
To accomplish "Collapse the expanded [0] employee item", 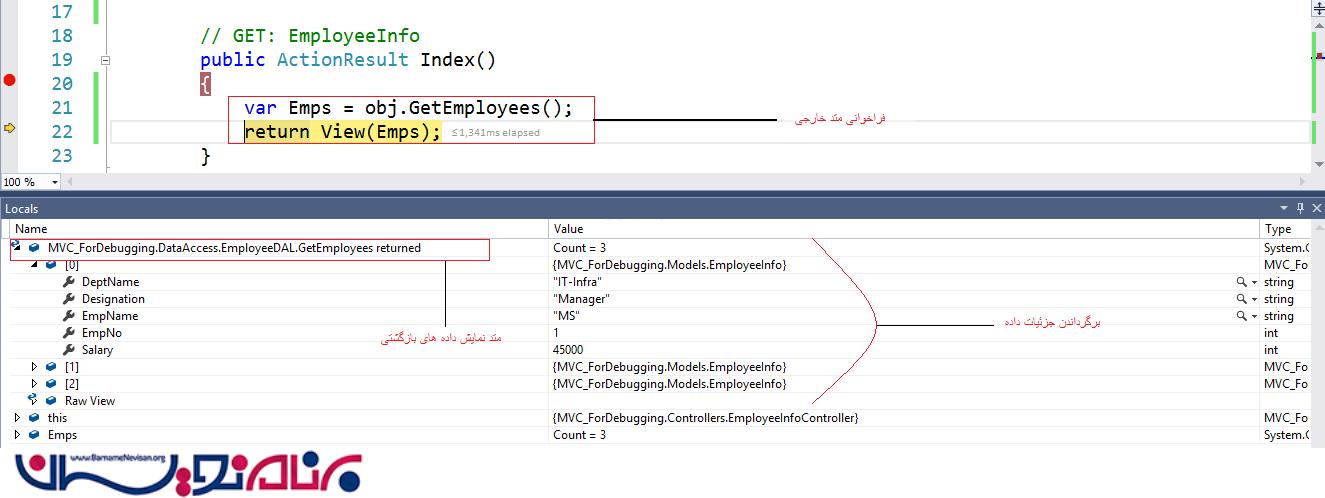I will (35, 265).
